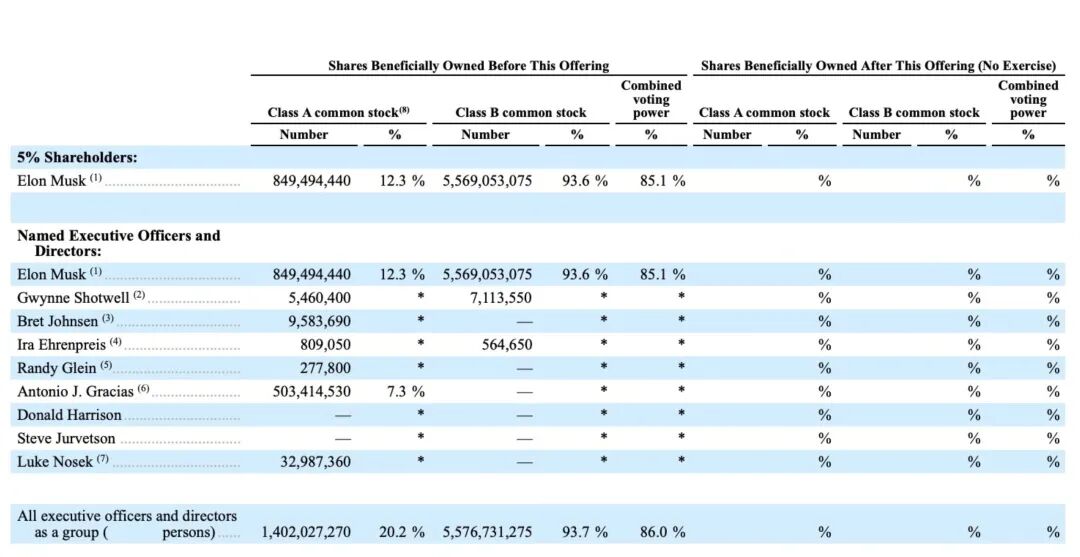Click group total 1,402,027,270
The height and width of the screenshot is (557, 1080).
tap(306, 532)
